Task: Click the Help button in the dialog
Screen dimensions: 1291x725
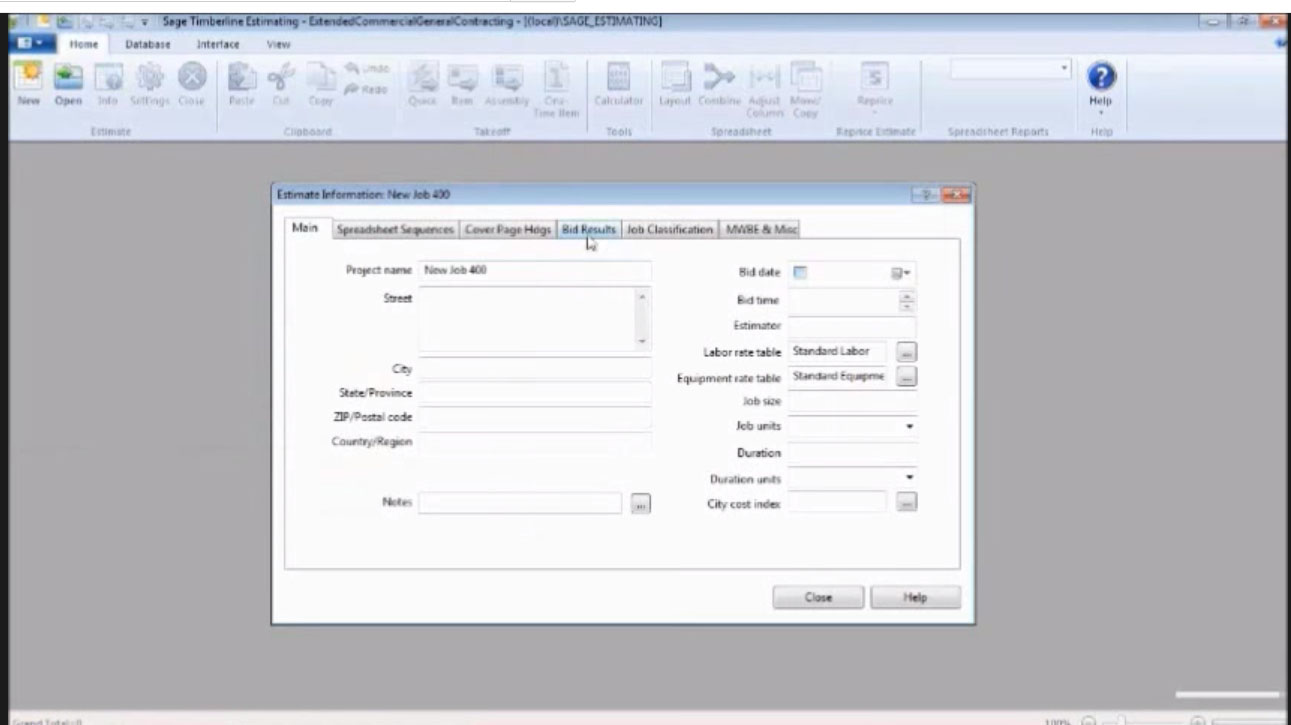Action: [915, 597]
